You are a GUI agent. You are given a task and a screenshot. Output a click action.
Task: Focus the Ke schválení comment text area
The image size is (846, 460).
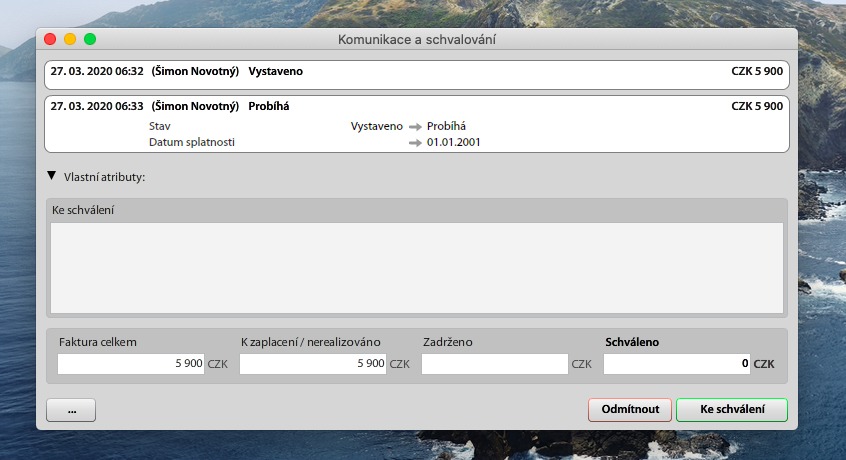[416, 267]
